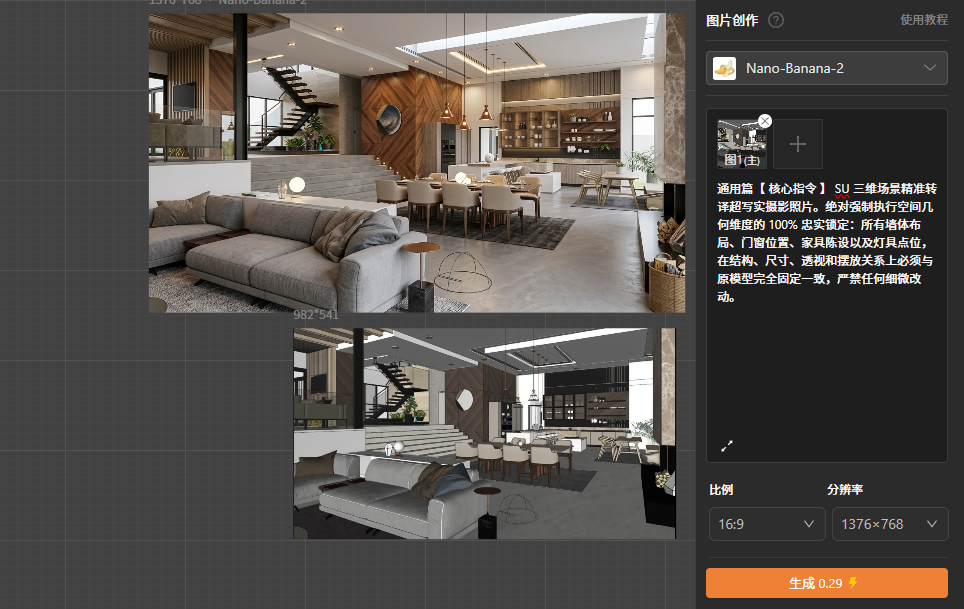Viewport: 964px width, 609px height.
Task: Click the help question mark beside 图片创作
Action: (776, 20)
